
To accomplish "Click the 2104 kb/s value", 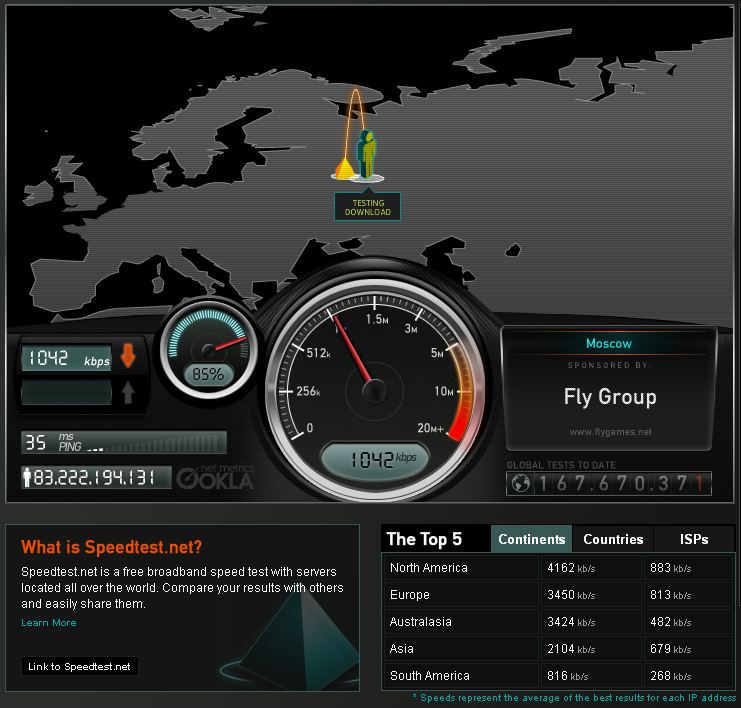I will (x=571, y=648).
